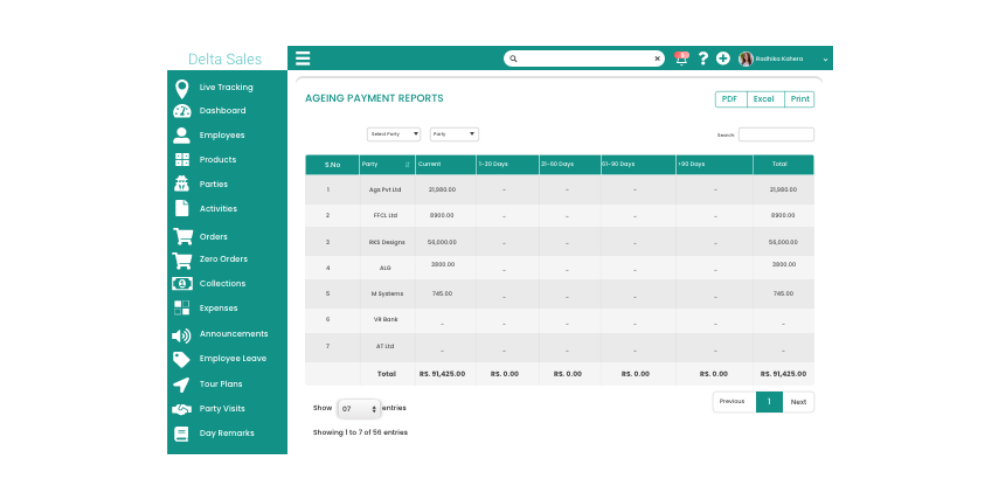The width and height of the screenshot is (1000, 500).
Task: Click the search magnifier icon
Action: pyautogui.click(x=513, y=59)
